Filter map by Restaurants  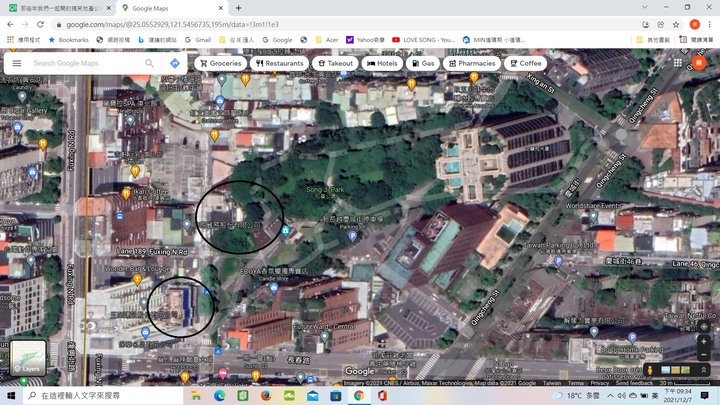click(280, 63)
